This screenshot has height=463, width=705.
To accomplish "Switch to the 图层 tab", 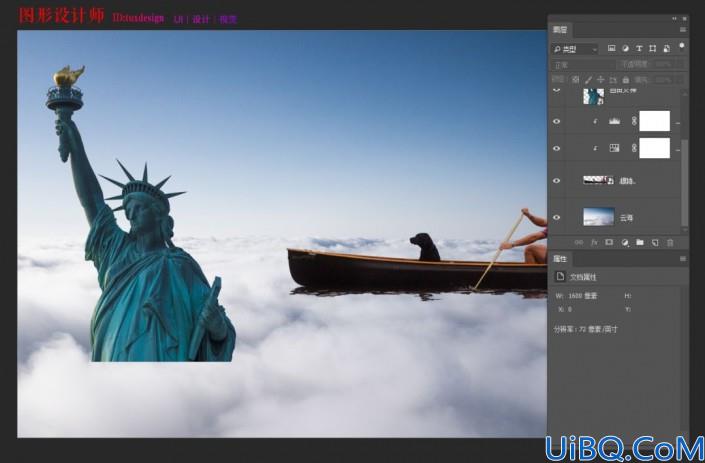I will pyautogui.click(x=560, y=30).
